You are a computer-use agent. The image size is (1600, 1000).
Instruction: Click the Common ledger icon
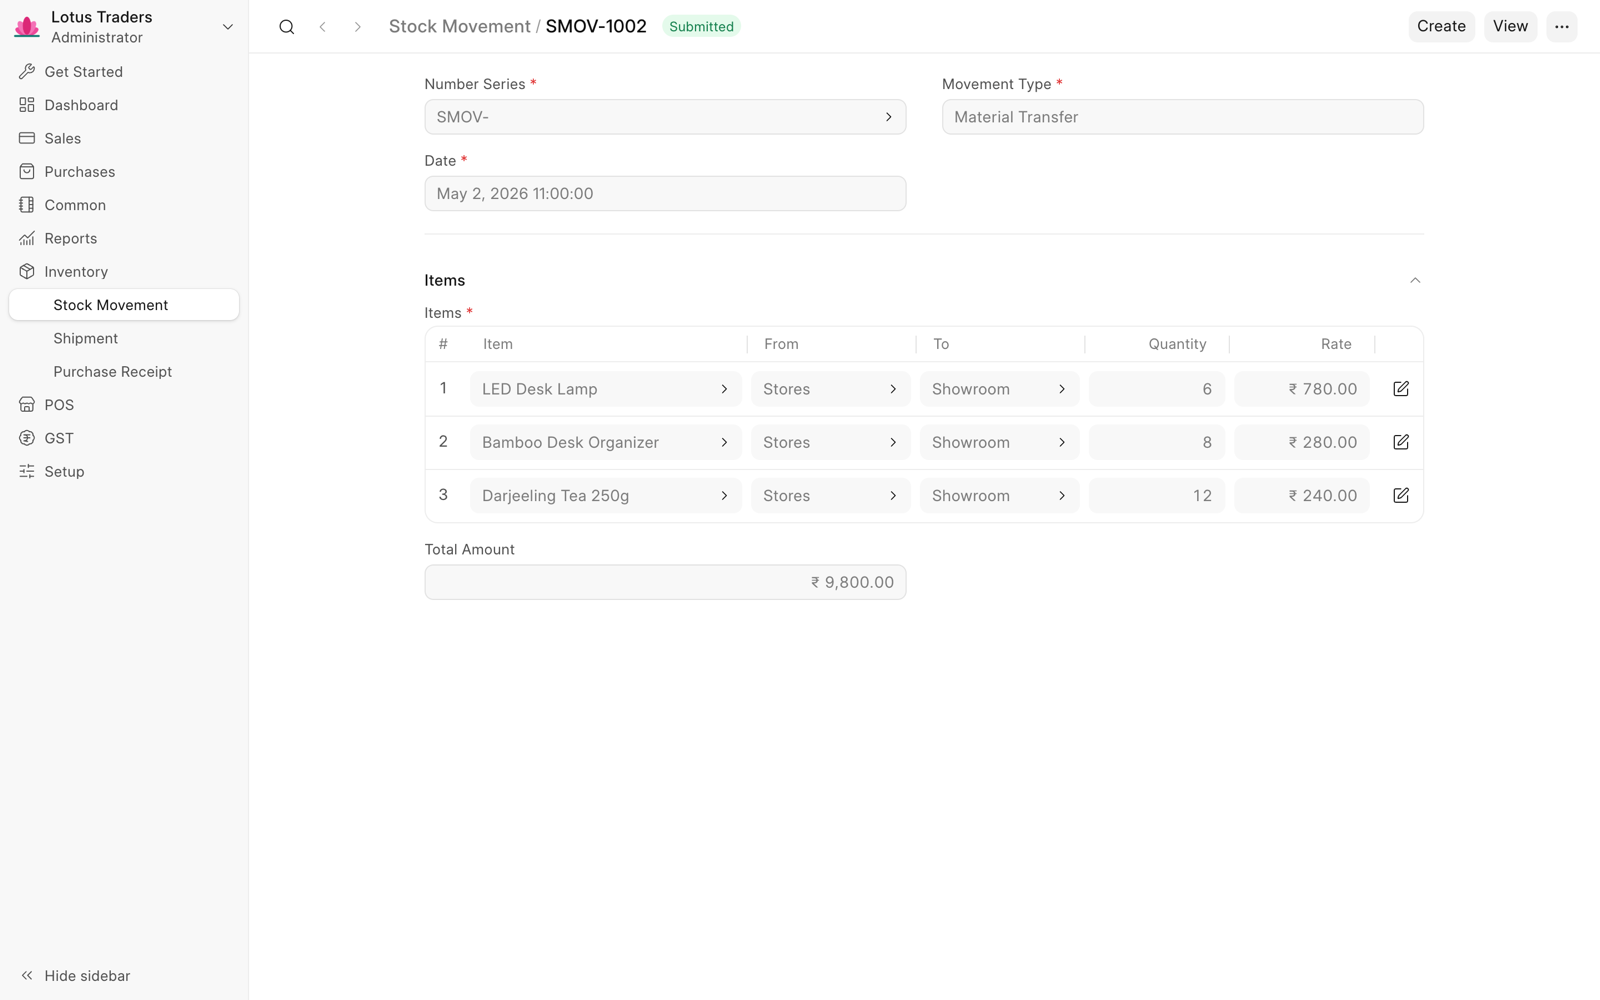tap(27, 205)
